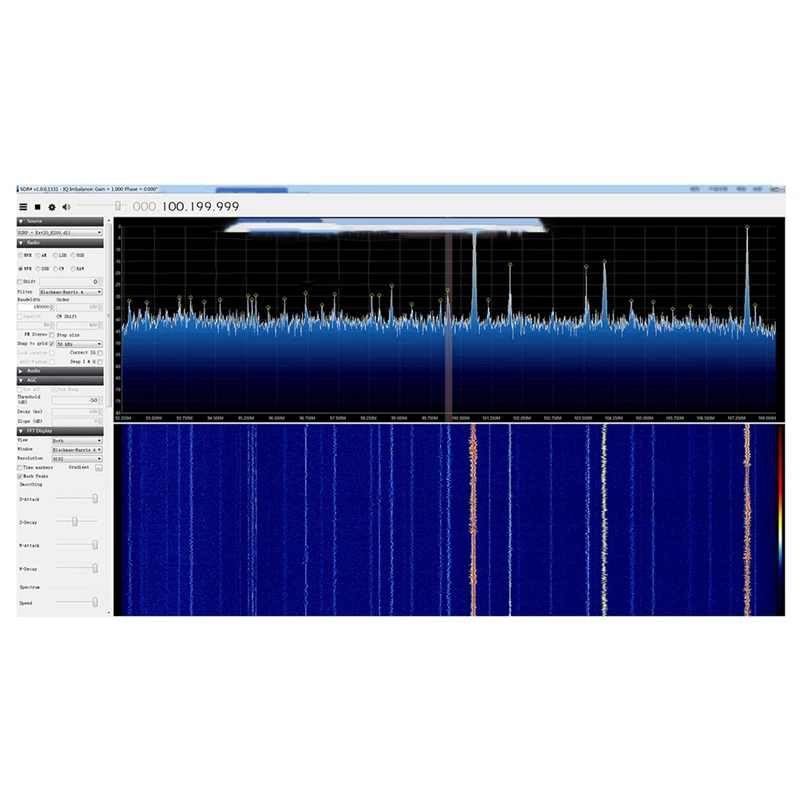Open the waterfall Gradient editor
Viewport: 800px width, 800px height.
tap(97, 467)
